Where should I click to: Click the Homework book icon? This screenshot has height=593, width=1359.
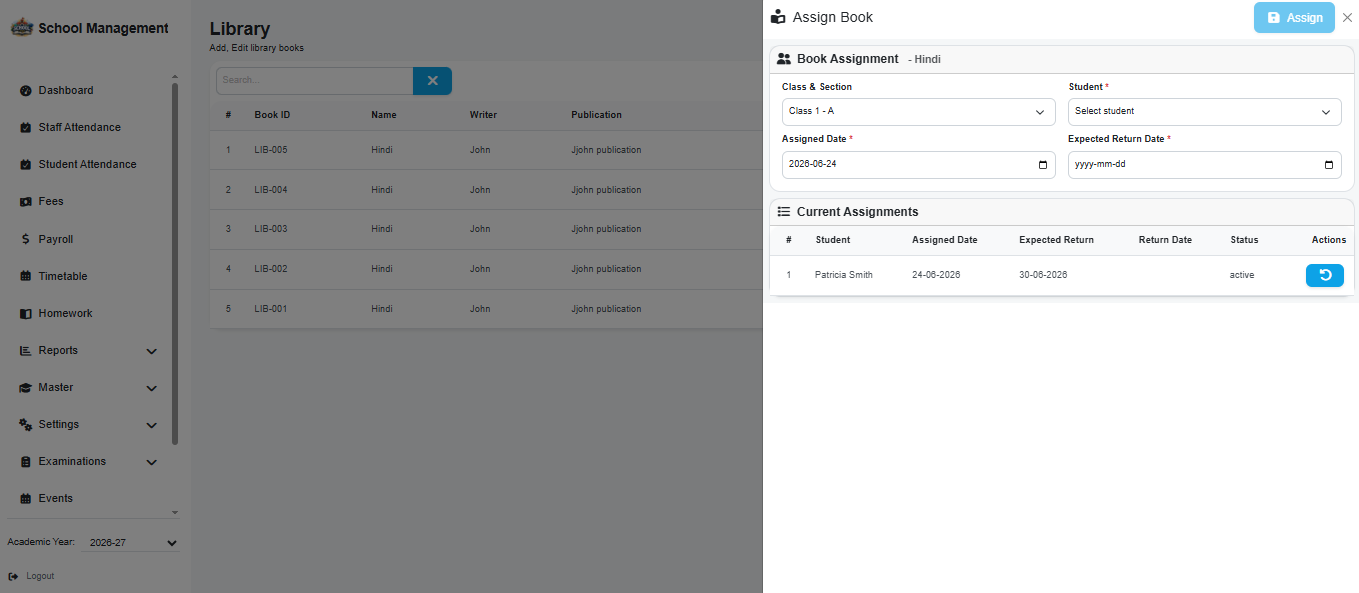click(26, 314)
